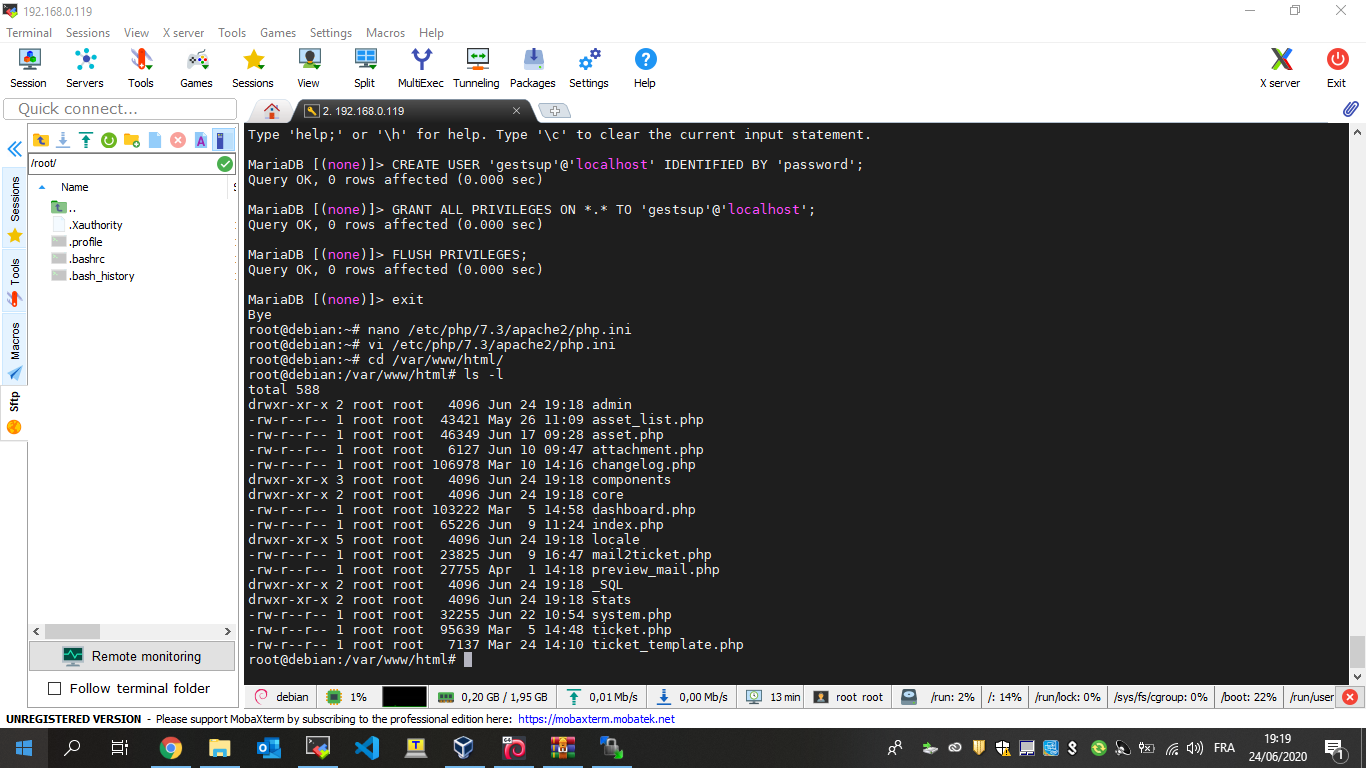Open Settings from the toolbar
1366x768 pixels.
[589, 68]
